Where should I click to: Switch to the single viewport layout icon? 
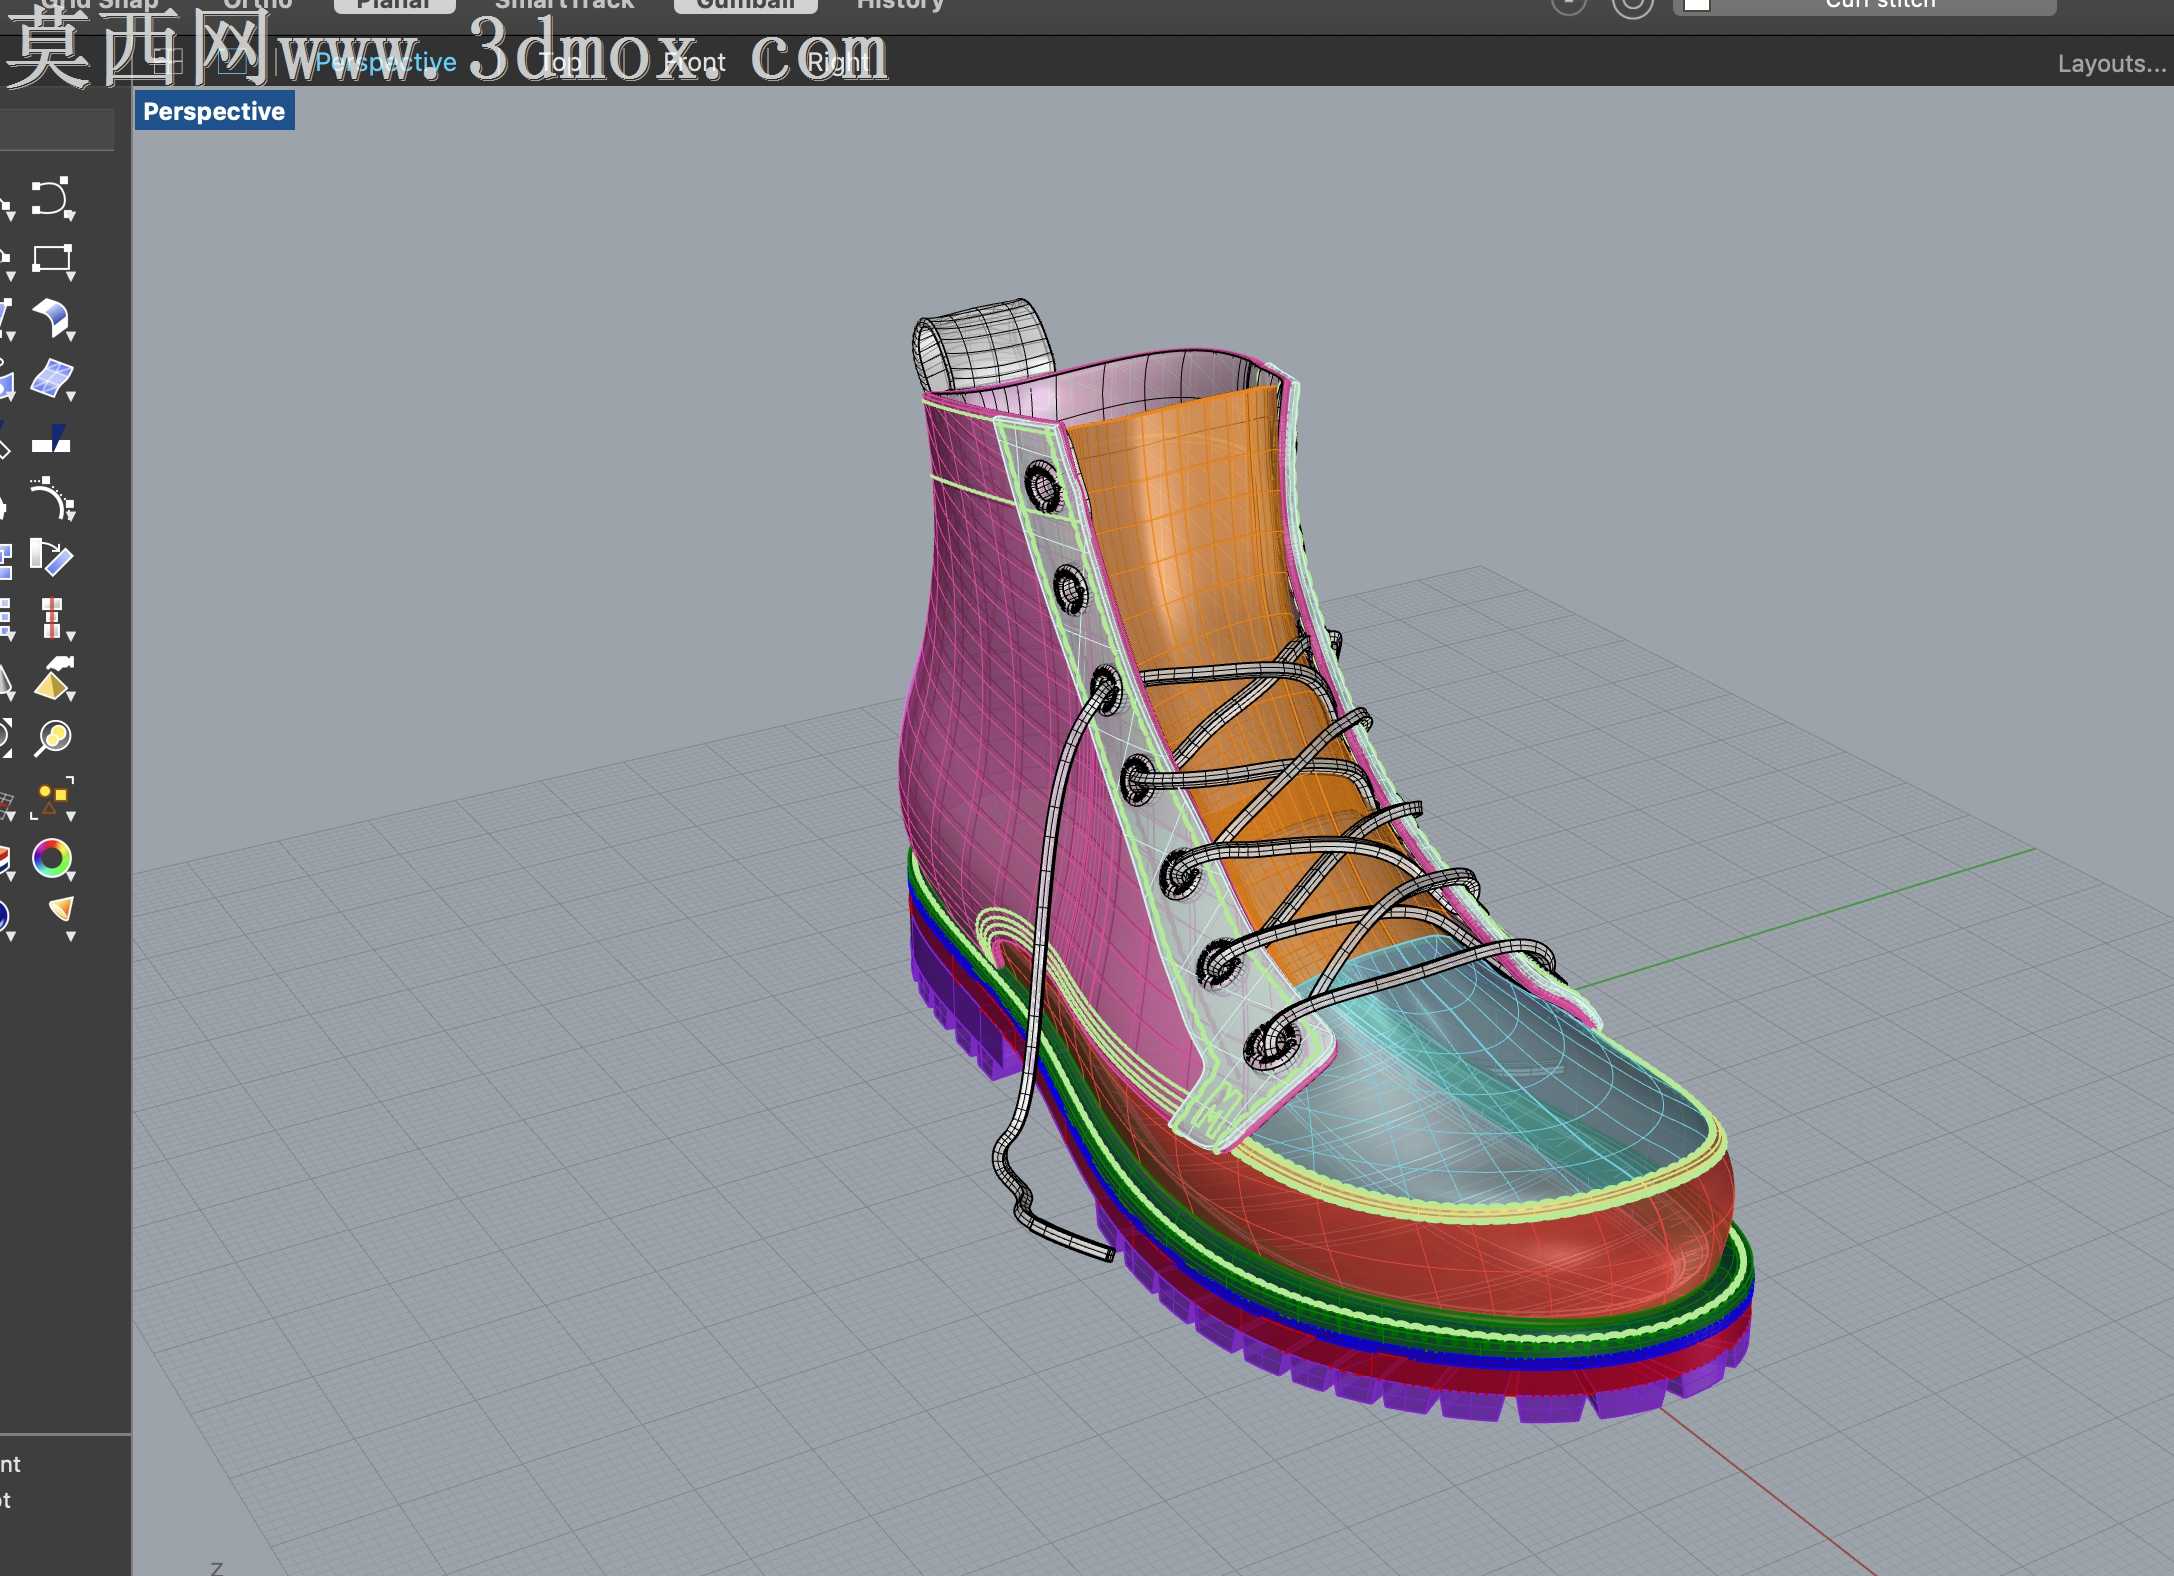[x=232, y=61]
